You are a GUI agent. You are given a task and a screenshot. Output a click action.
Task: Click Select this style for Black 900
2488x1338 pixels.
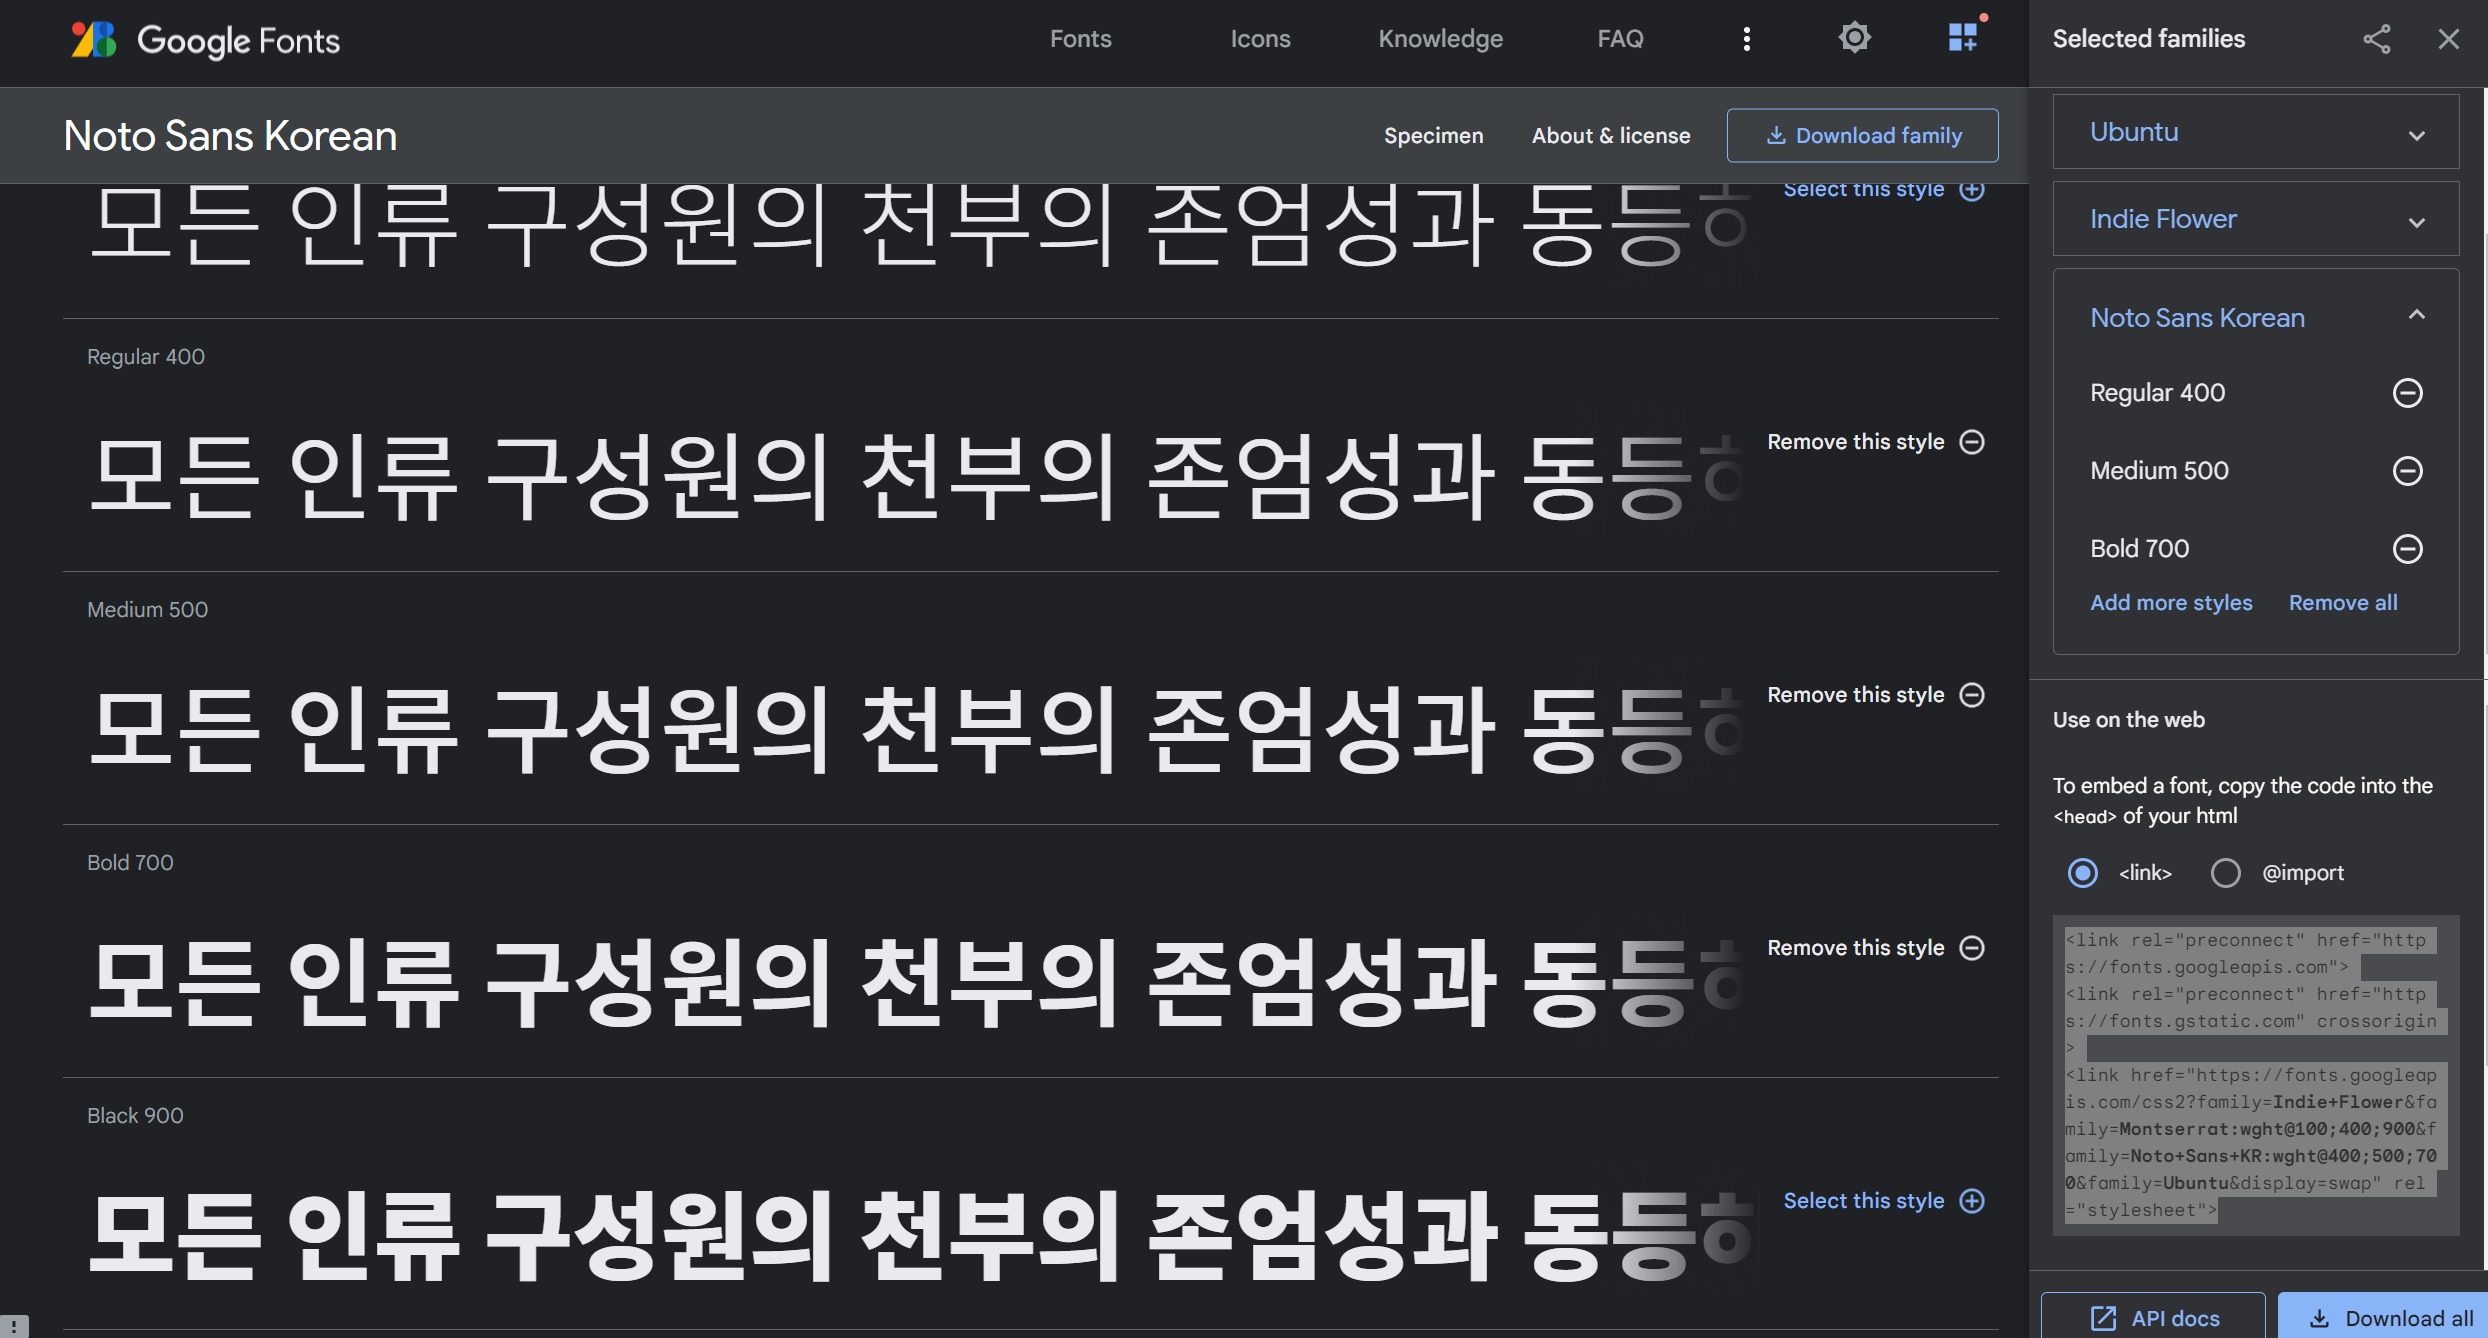click(1863, 1201)
